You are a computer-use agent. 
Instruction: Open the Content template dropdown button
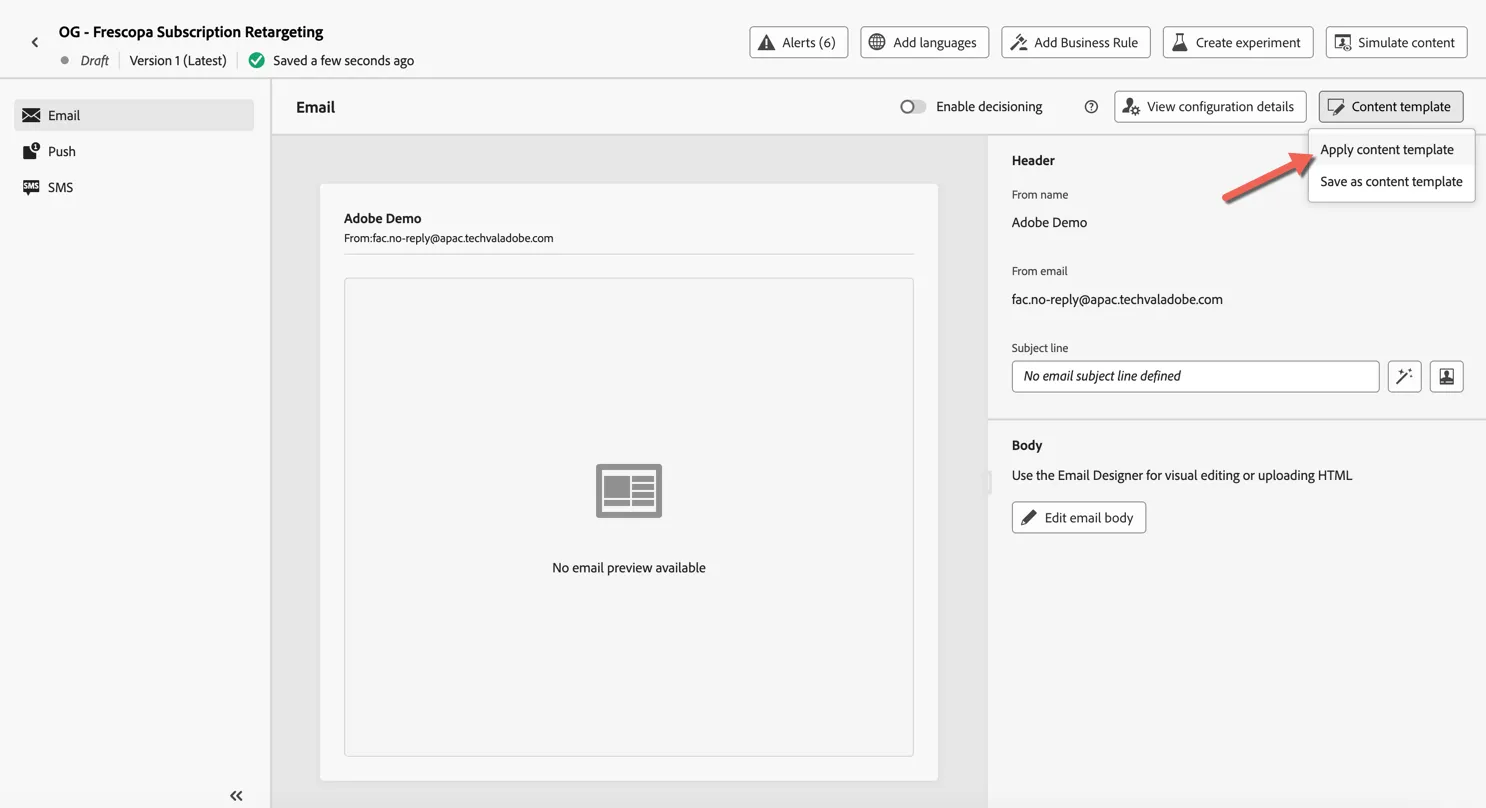1391,107
